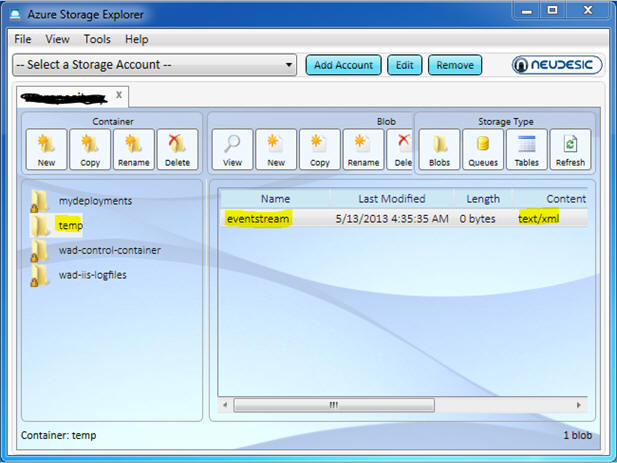
Task: Select the temp container
Action: pyautogui.click(x=70, y=225)
